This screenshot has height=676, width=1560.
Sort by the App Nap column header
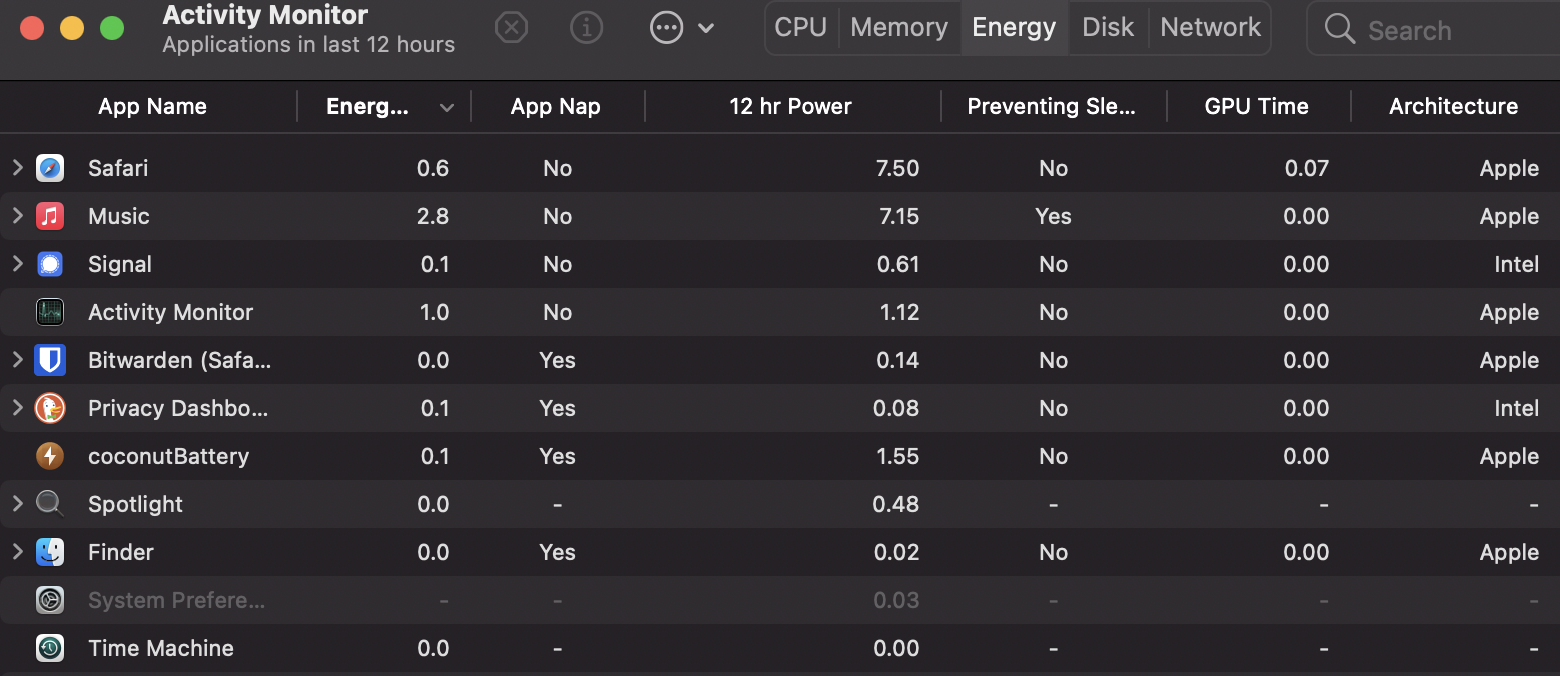[556, 107]
